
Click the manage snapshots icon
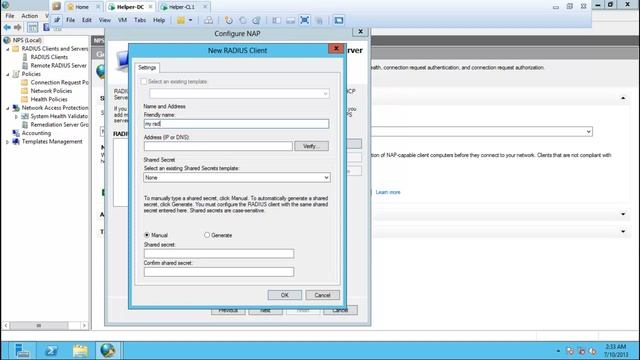[x=256, y=20]
